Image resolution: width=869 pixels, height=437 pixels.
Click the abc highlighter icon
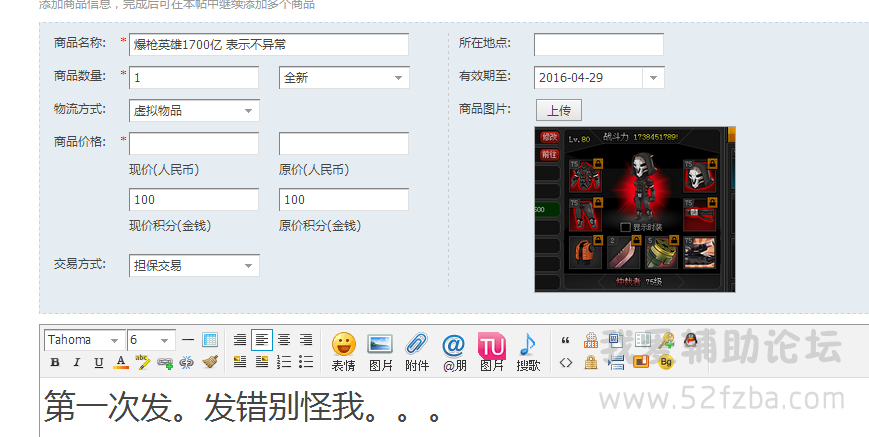coord(142,362)
